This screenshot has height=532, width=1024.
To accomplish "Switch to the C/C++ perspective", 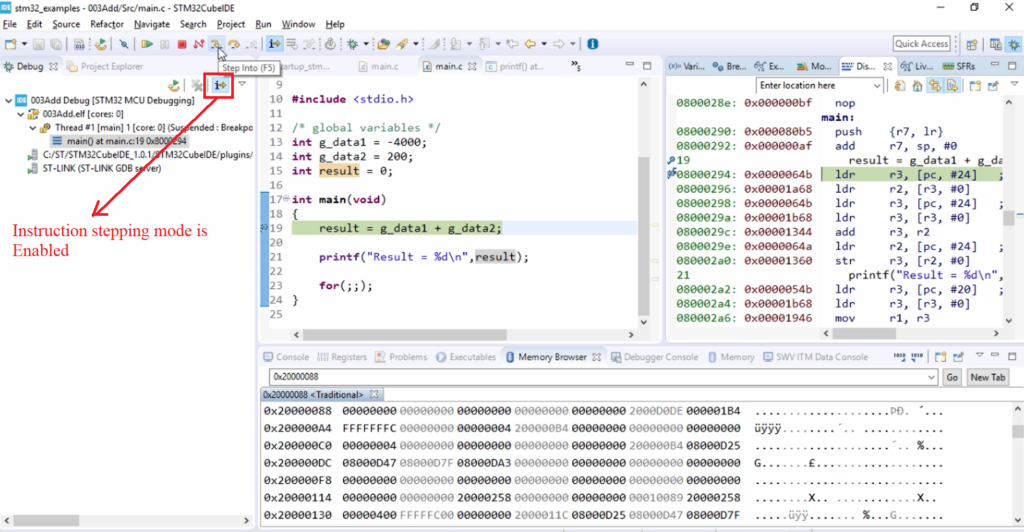I will (995, 44).
